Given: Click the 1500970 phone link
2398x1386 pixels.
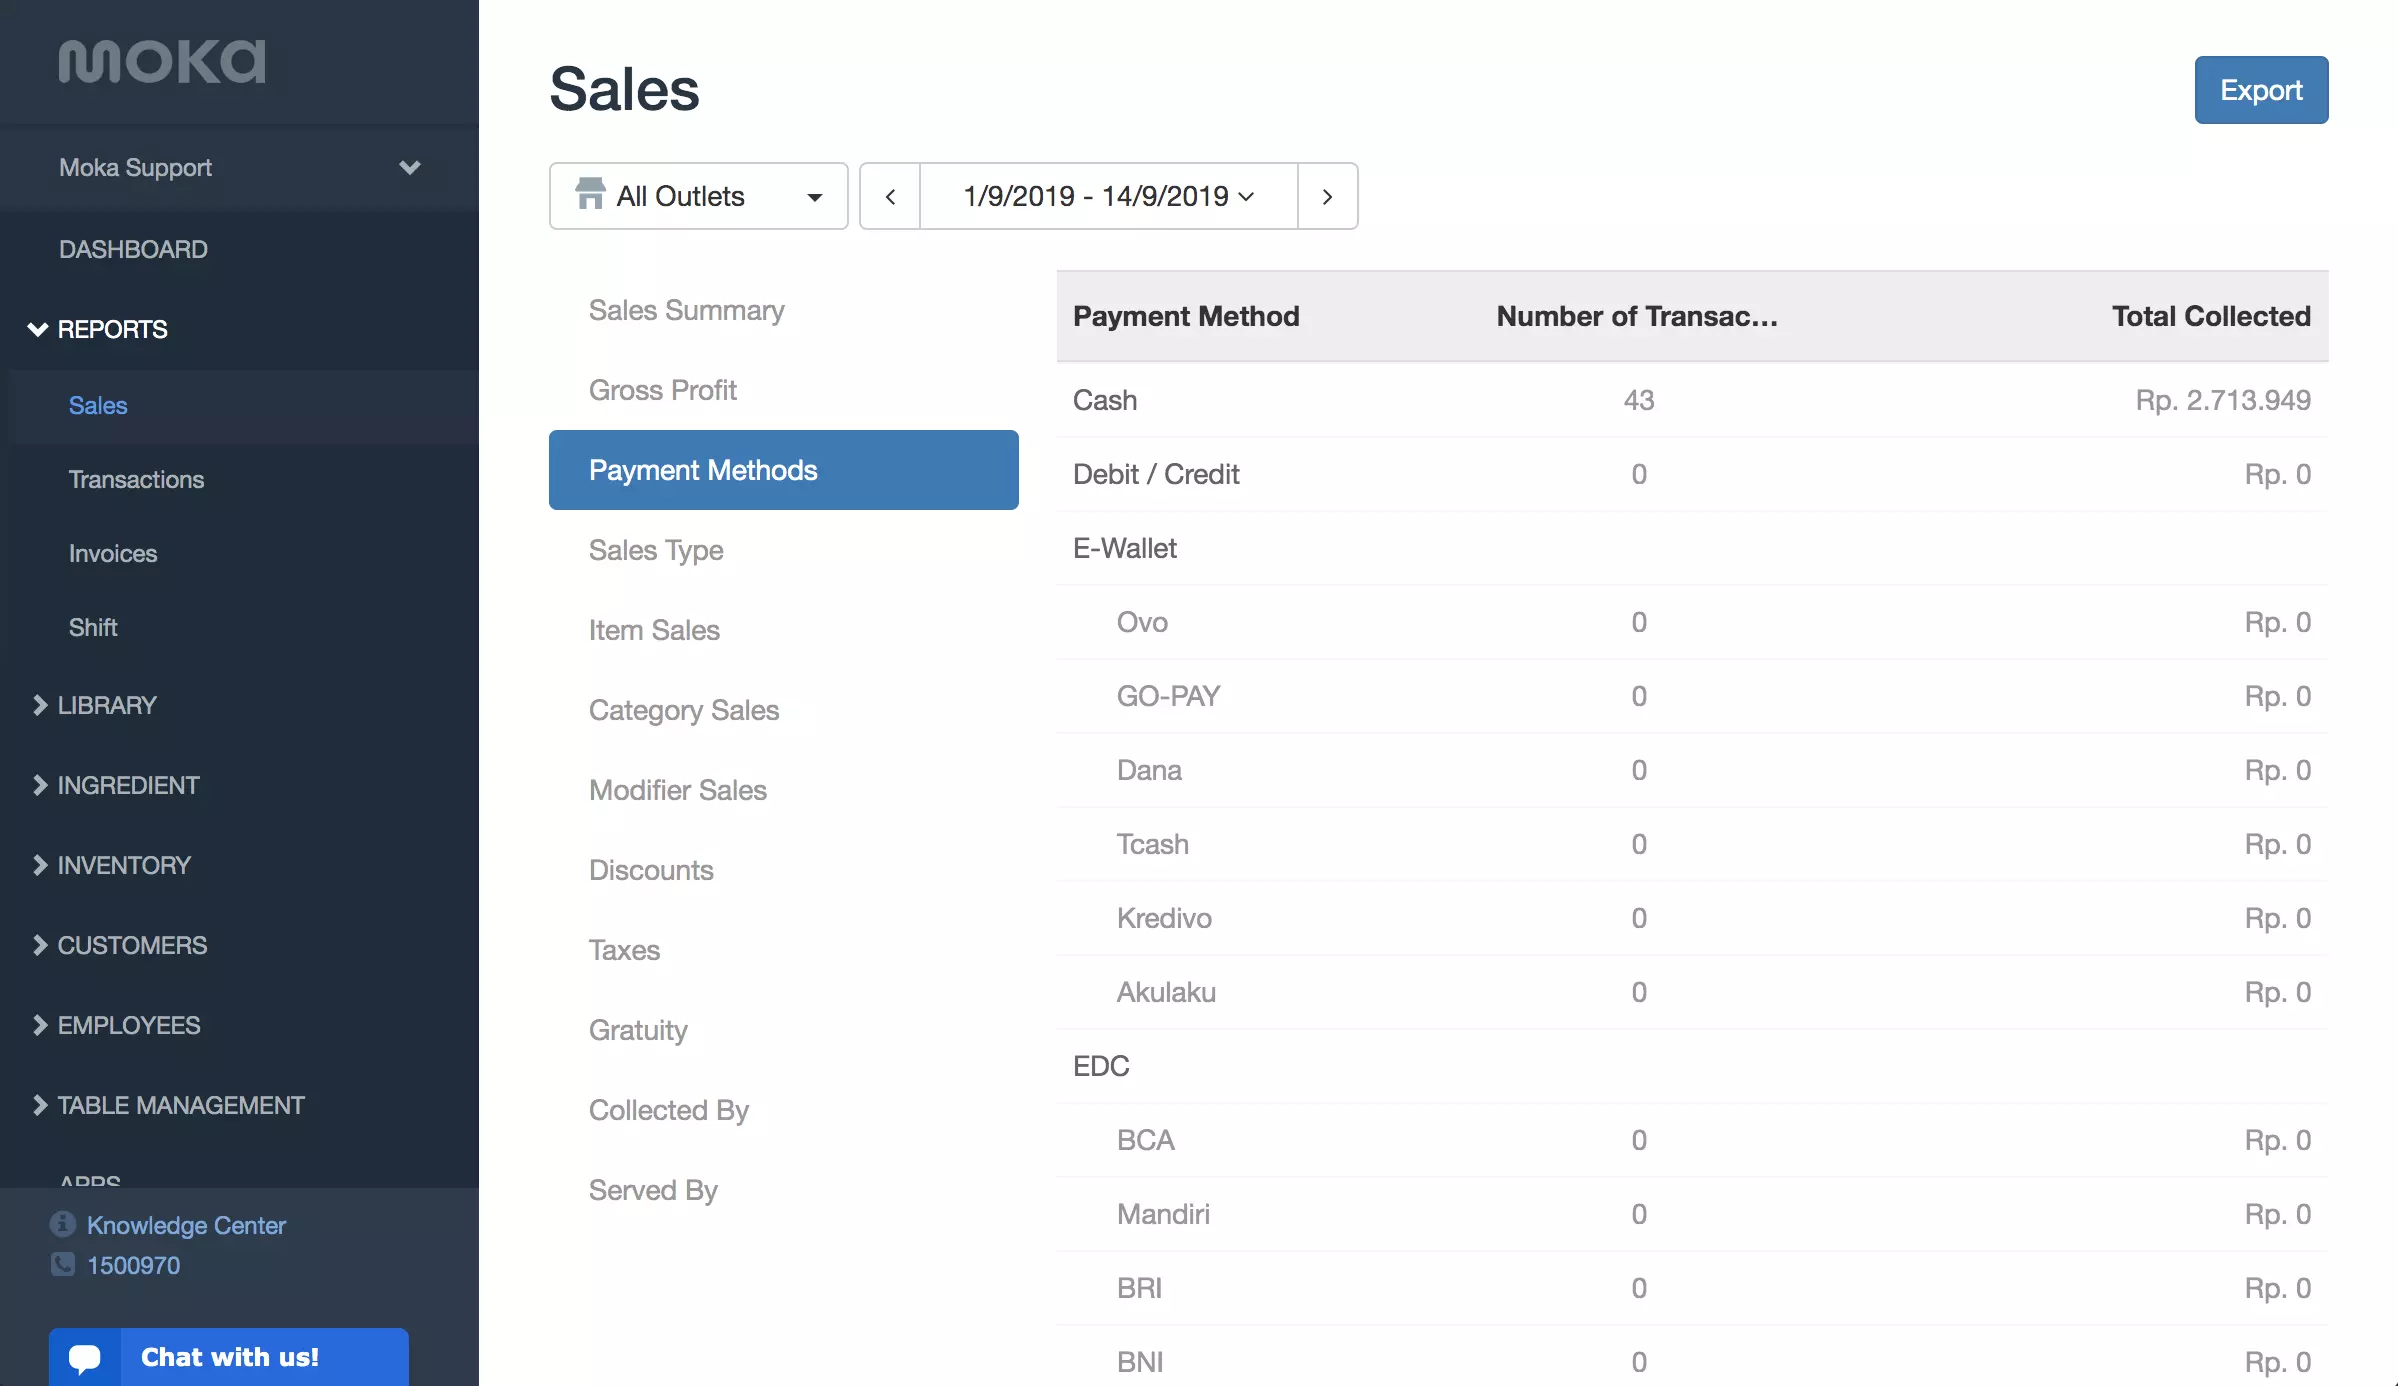Looking at the screenshot, I should [x=133, y=1265].
